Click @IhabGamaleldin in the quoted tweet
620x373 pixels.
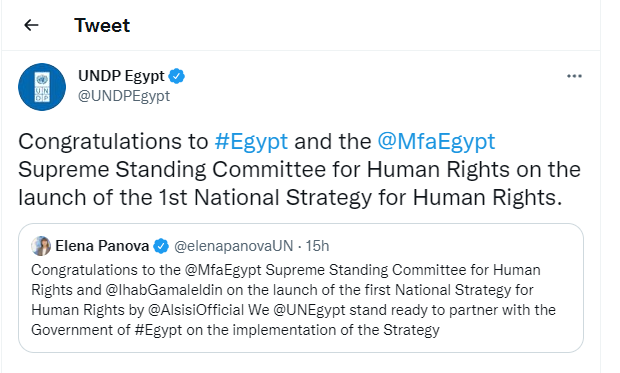(164, 290)
